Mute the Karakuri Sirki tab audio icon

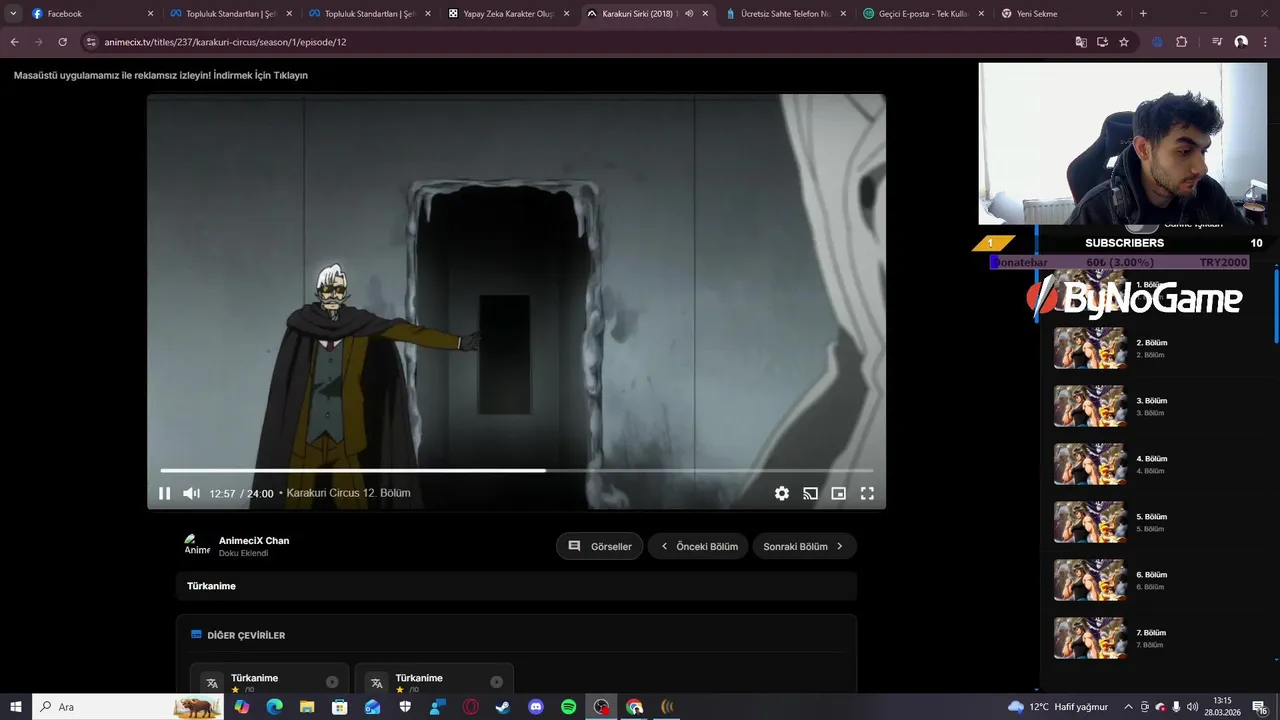[689, 14]
